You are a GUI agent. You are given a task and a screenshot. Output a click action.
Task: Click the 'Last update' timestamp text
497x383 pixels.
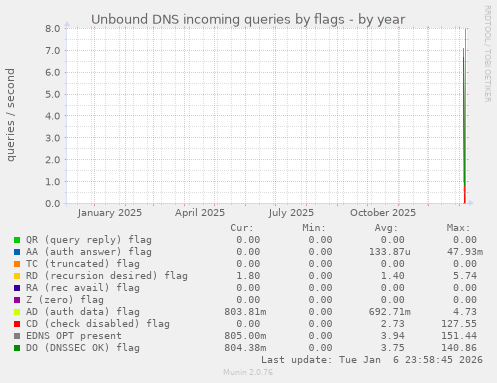pos(372,360)
